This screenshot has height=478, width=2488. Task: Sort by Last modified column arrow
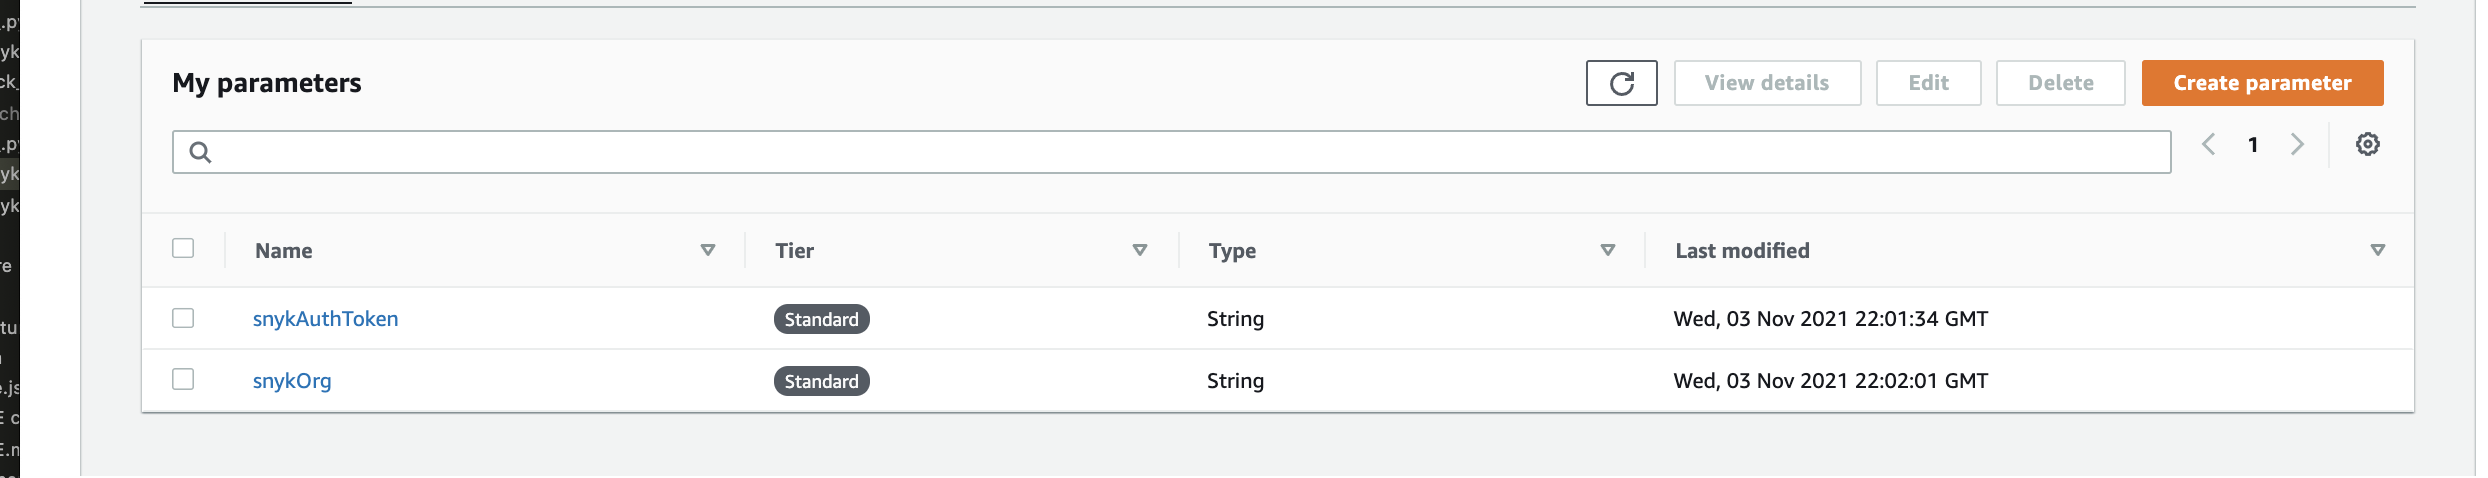click(2378, 250)
